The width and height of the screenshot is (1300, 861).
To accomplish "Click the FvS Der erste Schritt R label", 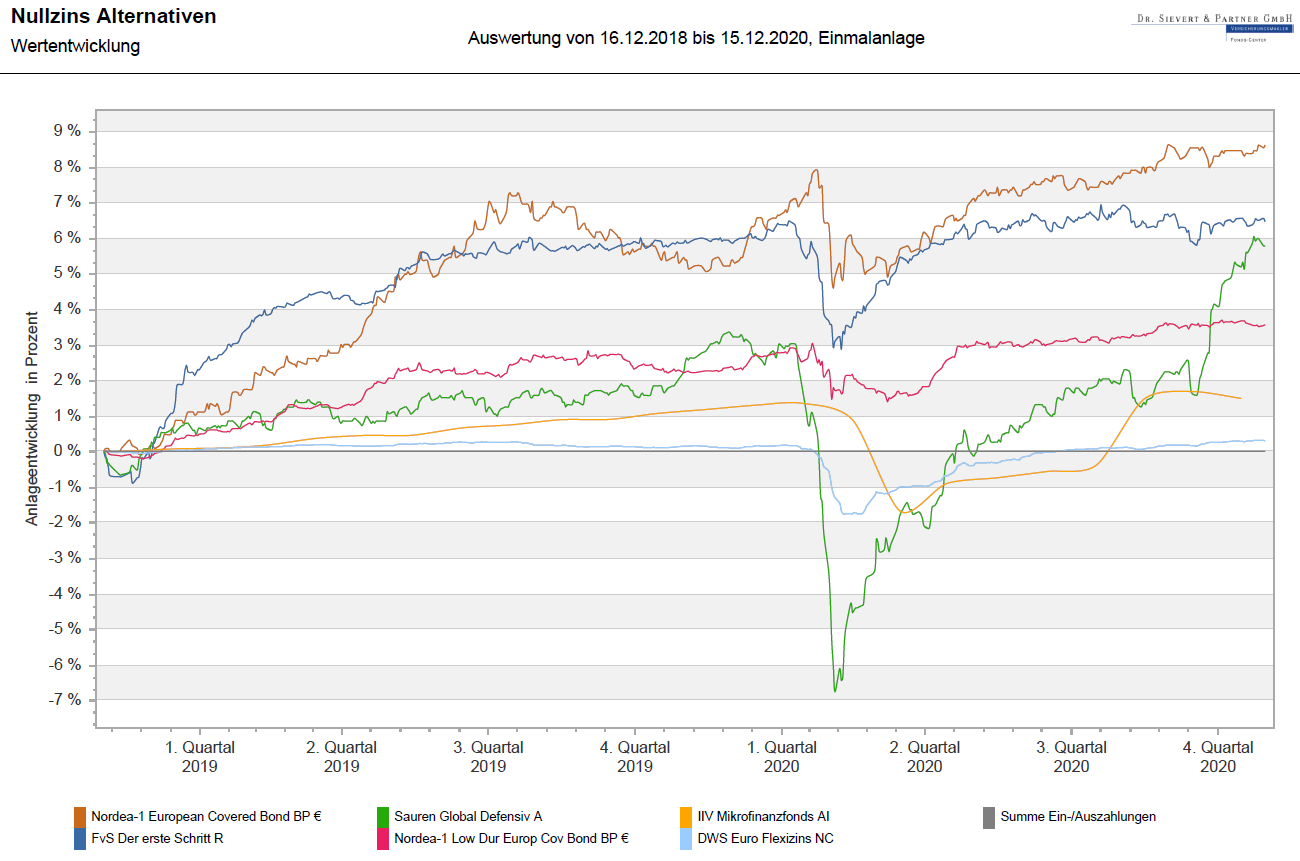I will [157, 838].
